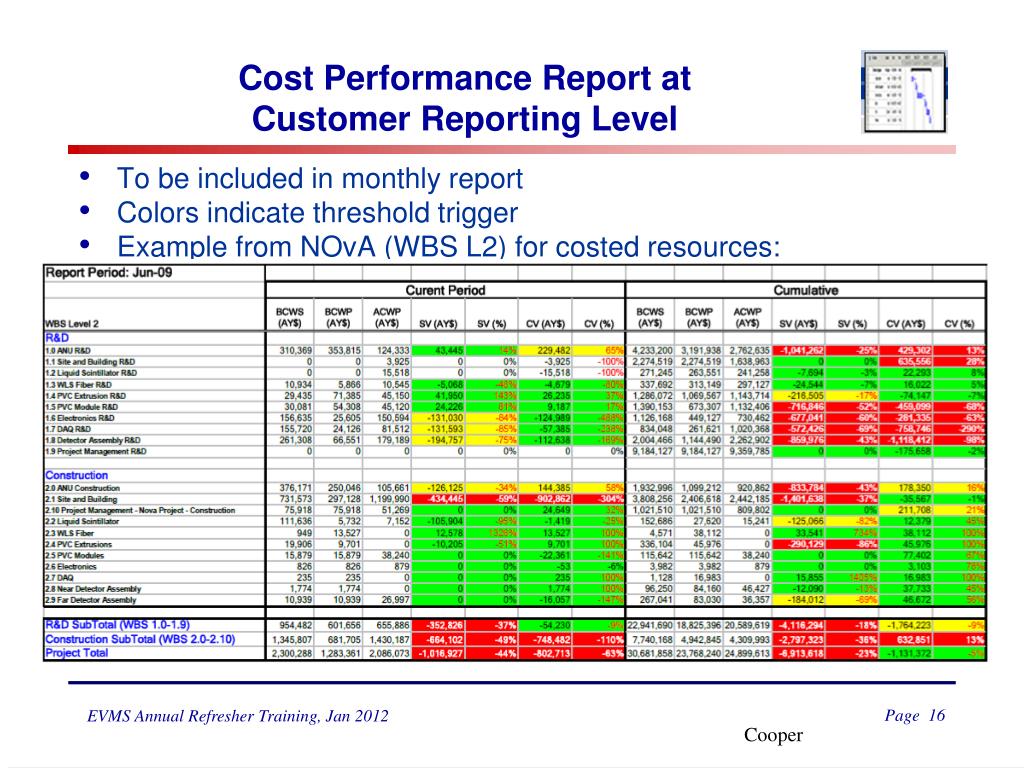Screen dimensions: 1024x768
Task: Click the red -352,826 R&D SubTotal cell
Action: (438, 625)
